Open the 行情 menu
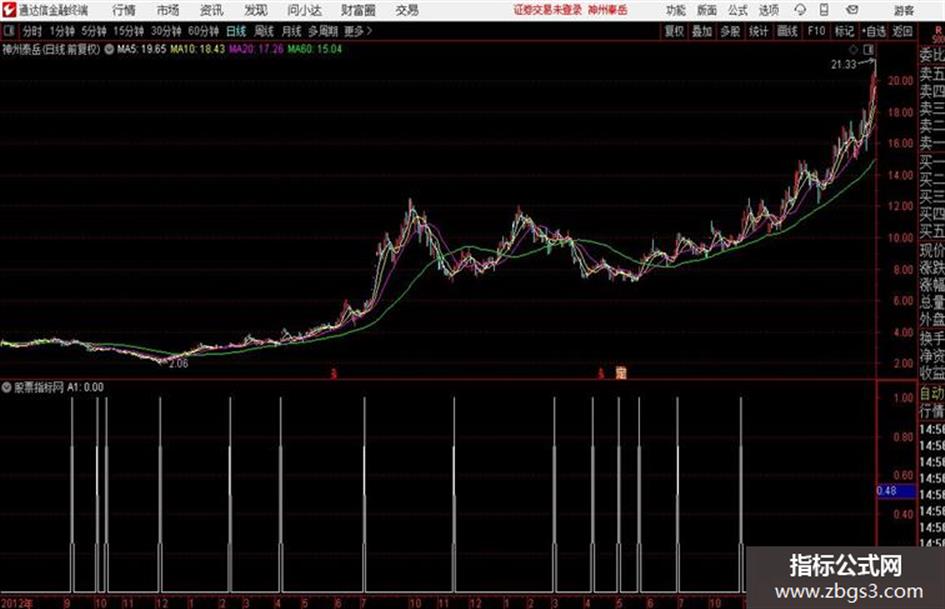 click(x=124, y=10)
